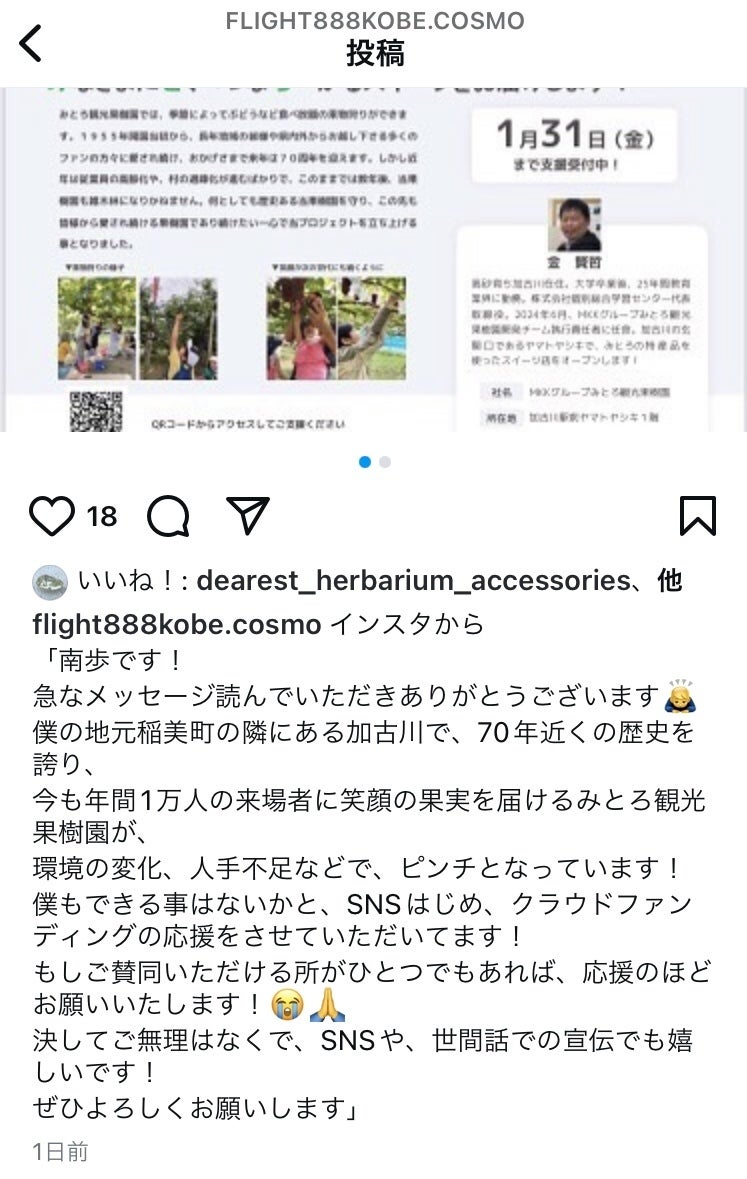Share post with paper plane icon
This screenshot has width=747, height=1179.
[247, 515]
